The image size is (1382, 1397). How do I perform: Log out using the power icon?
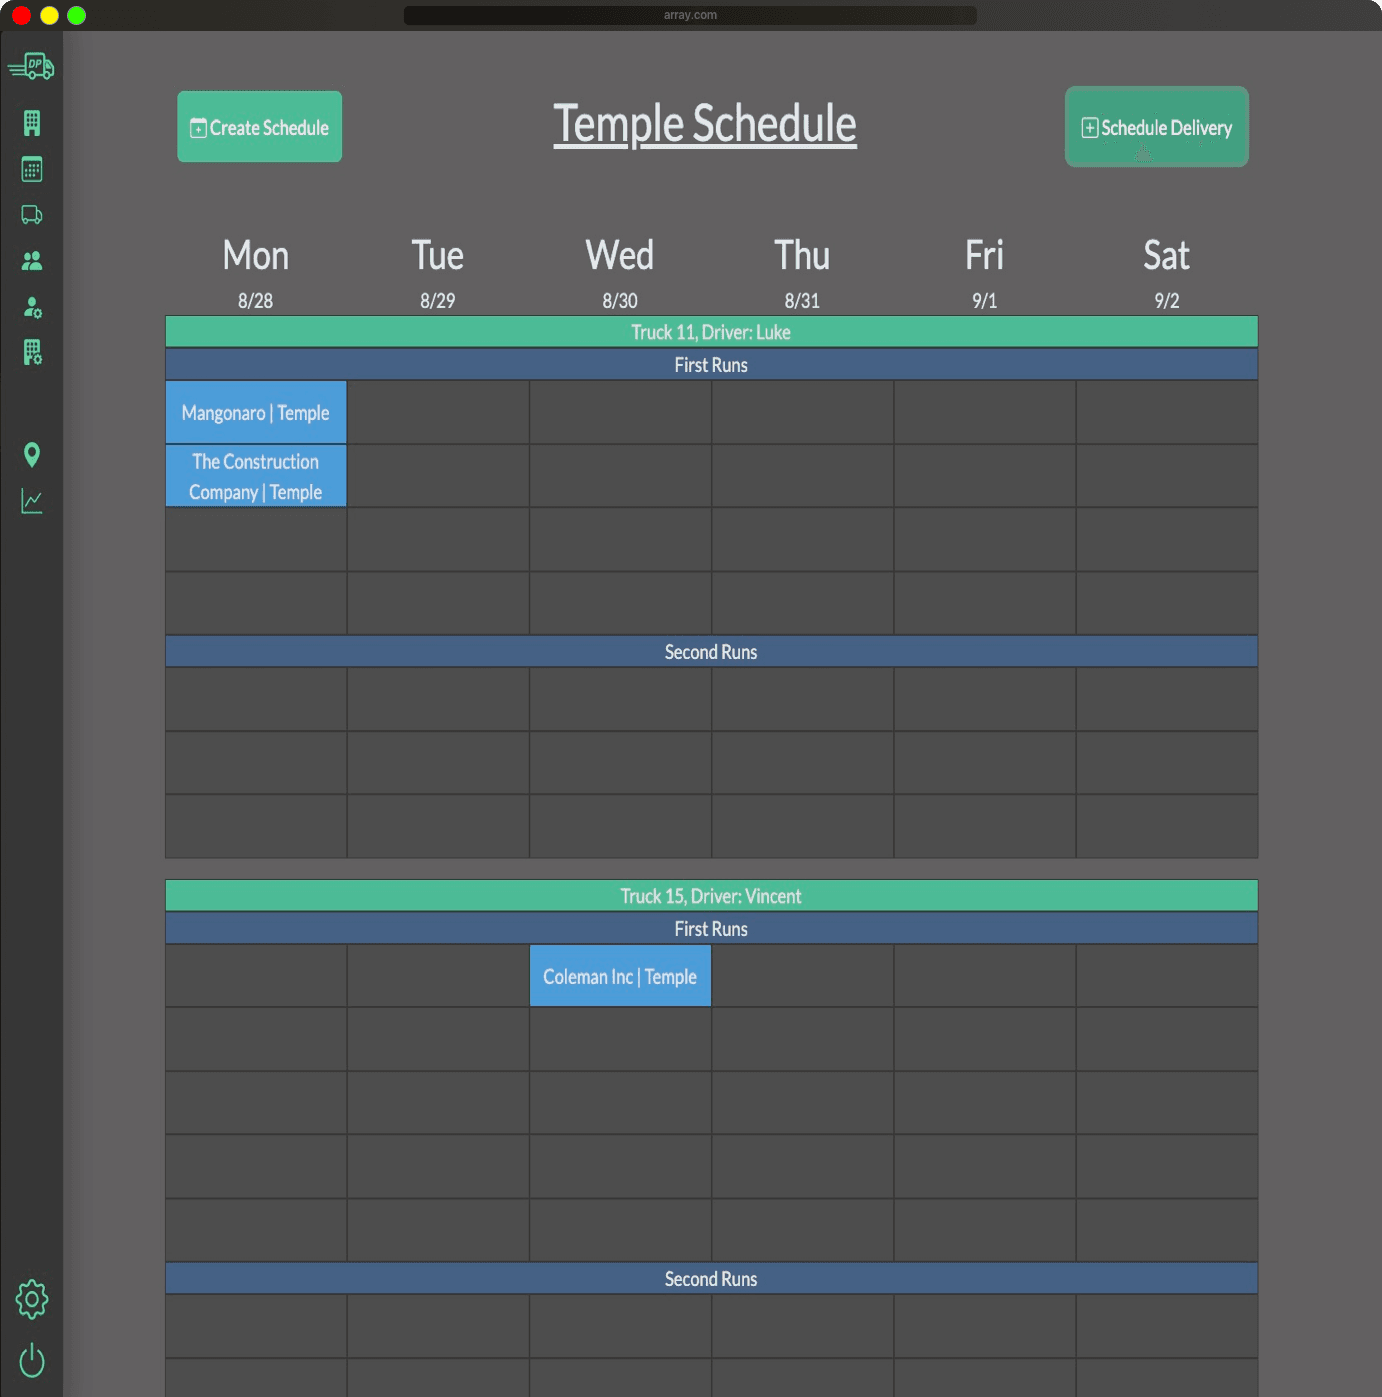[31, 1361]
